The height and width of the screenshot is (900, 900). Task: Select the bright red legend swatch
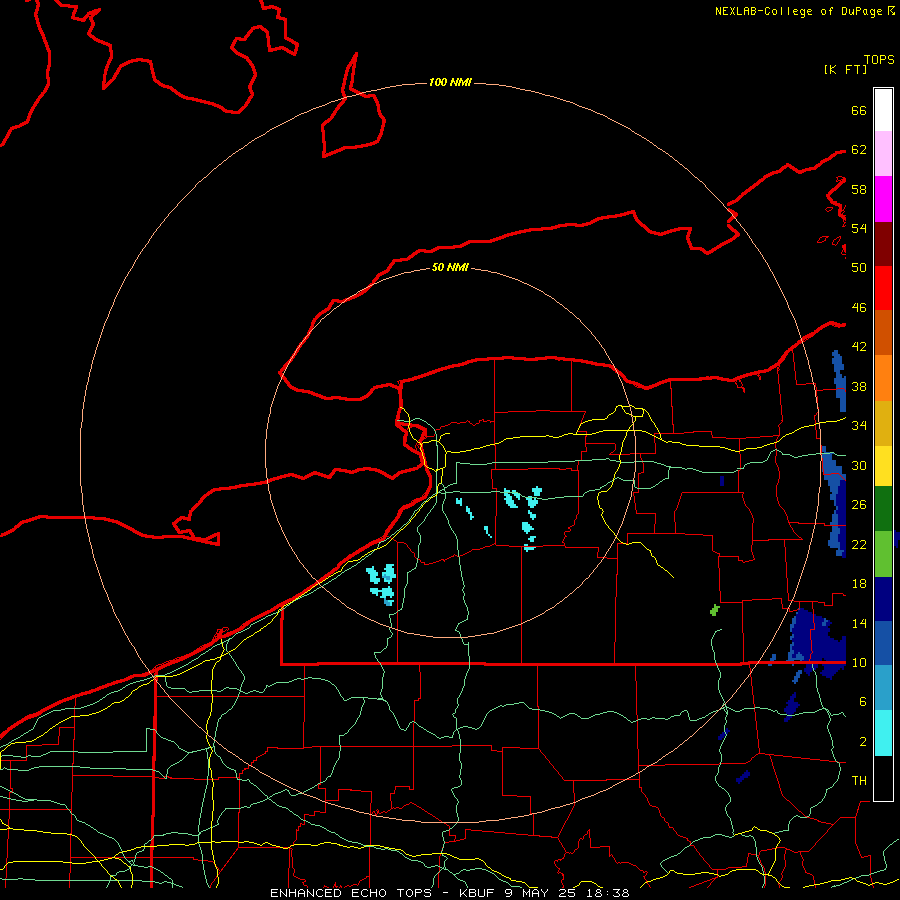[x=883, y=288]
